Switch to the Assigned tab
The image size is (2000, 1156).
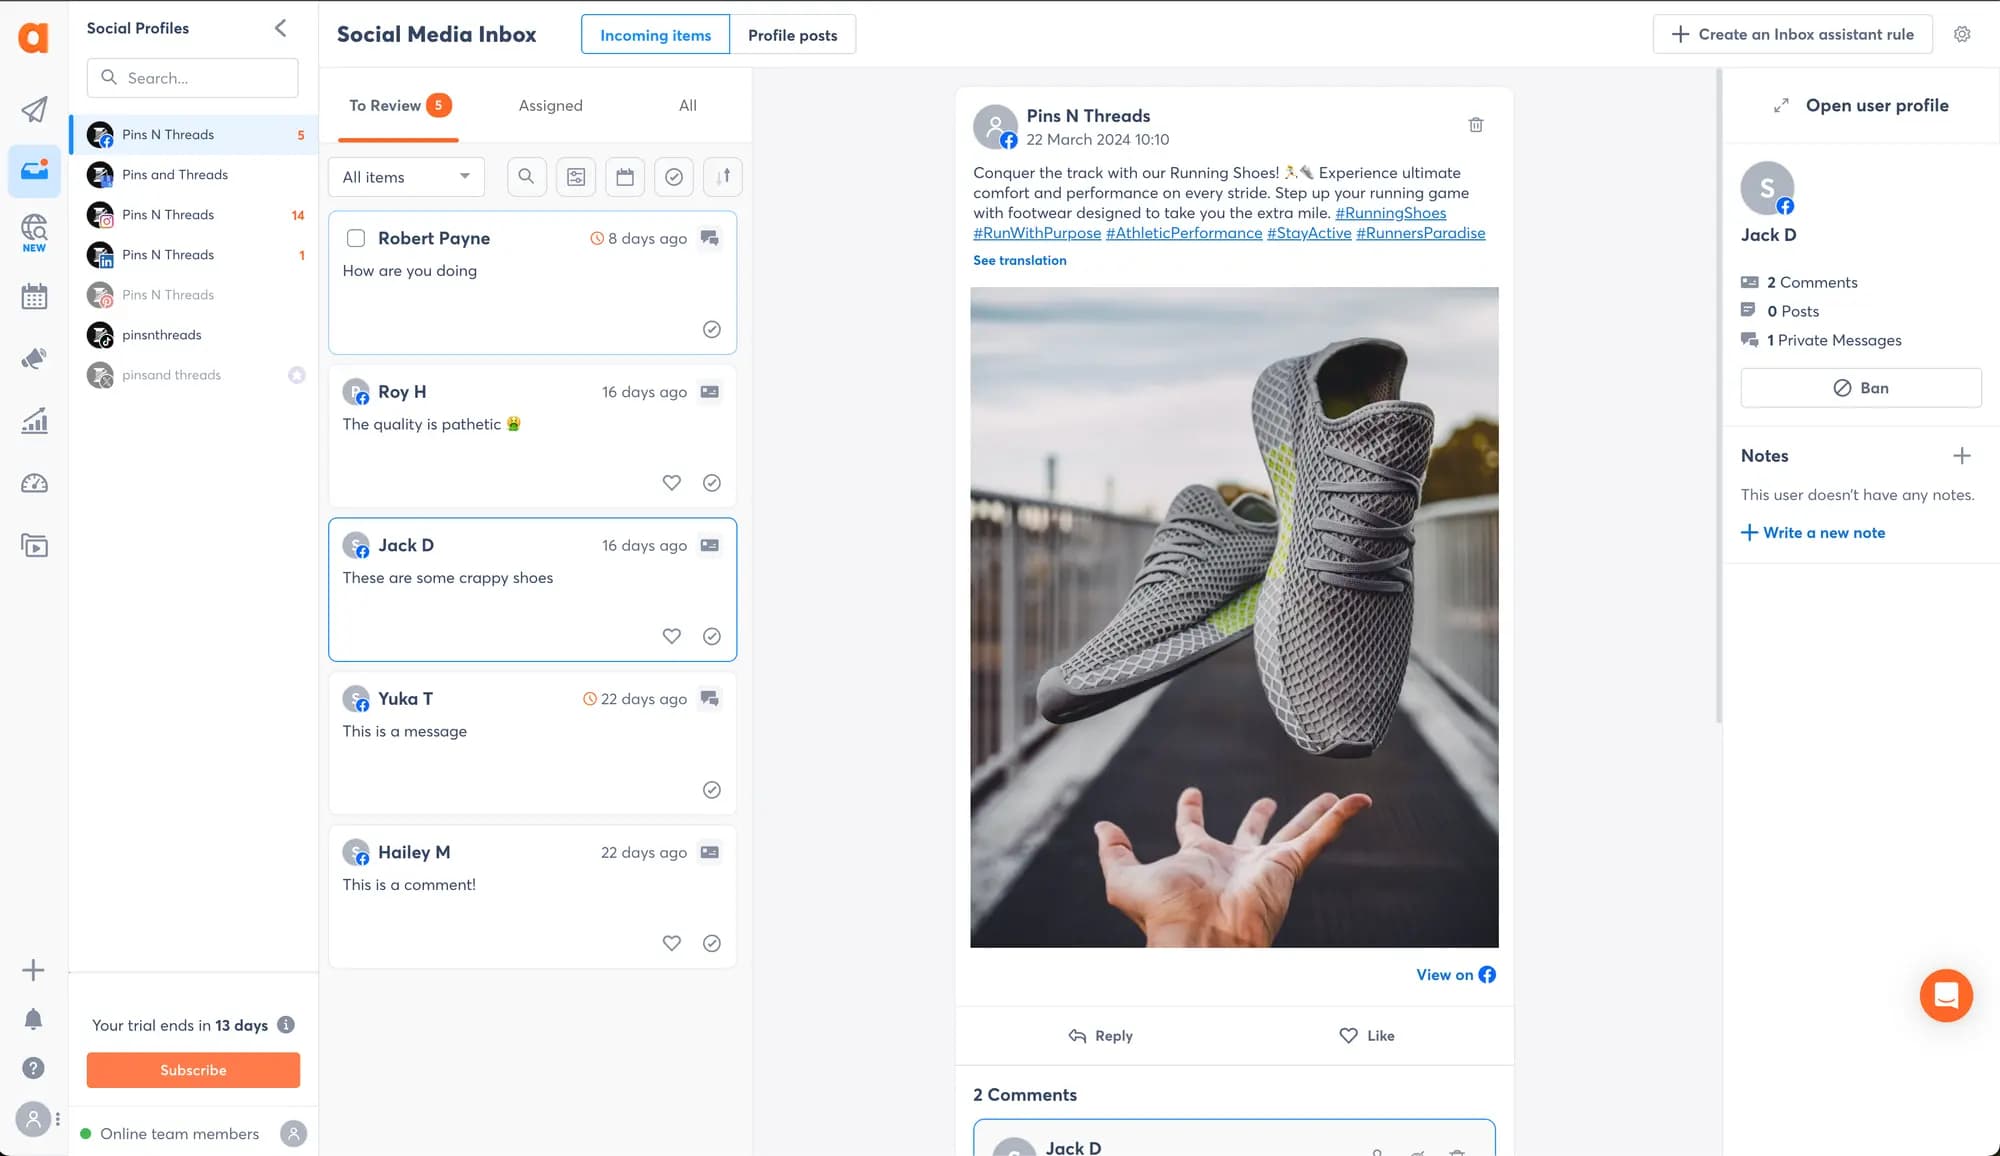(550, 105)
